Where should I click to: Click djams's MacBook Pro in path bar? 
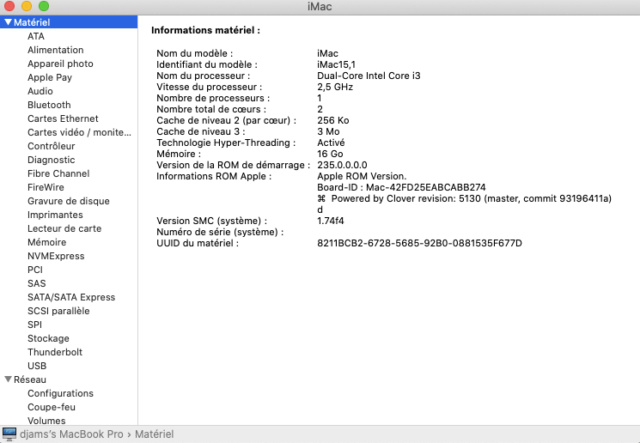tap(71, 434)
